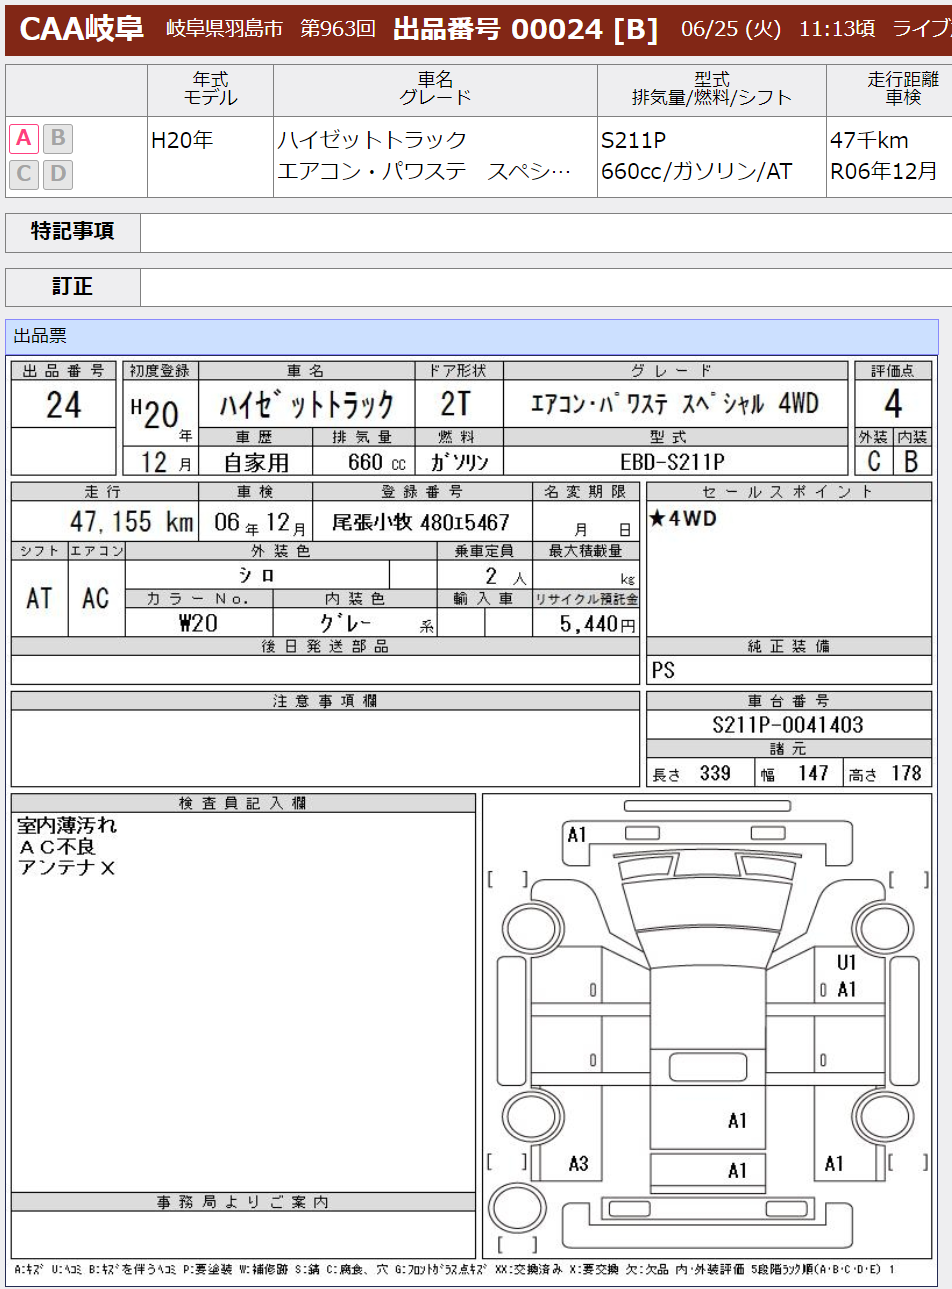Click the 注意事項欄 header
952x1289 pixels.
tap(326, 701)
